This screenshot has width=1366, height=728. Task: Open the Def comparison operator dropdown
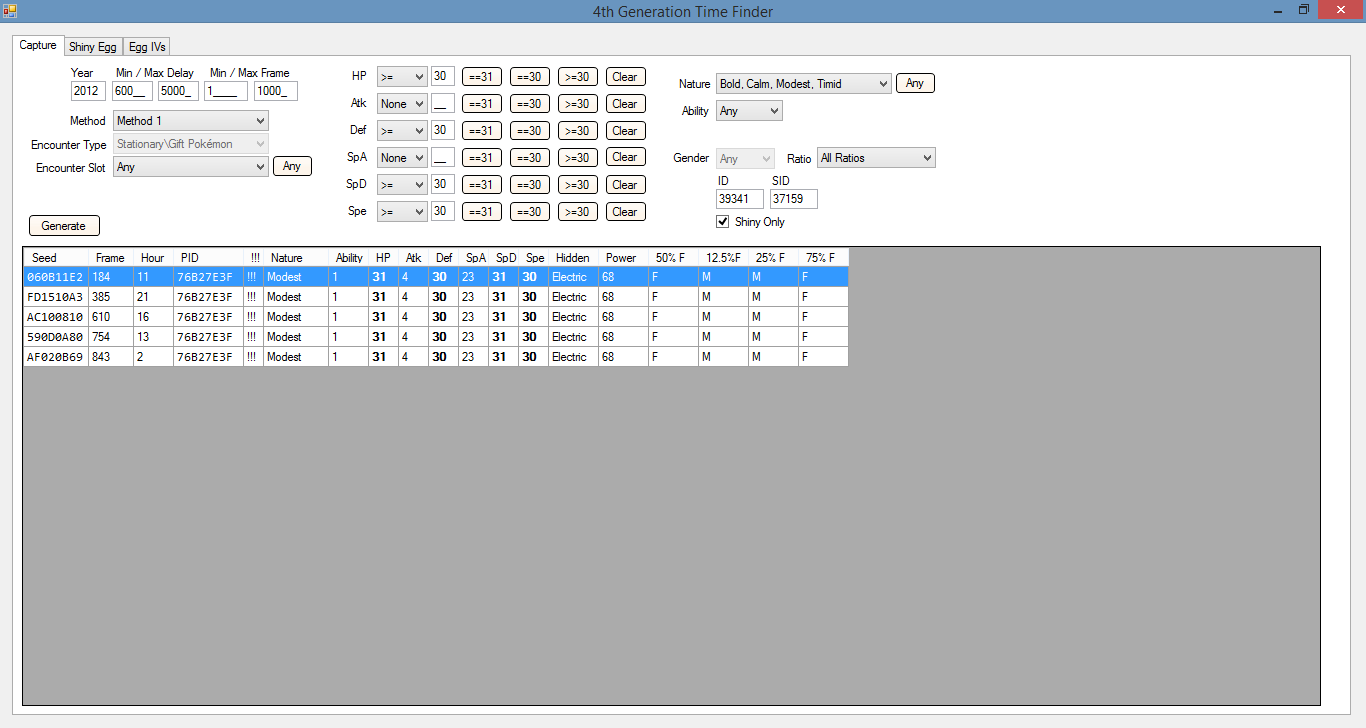[x=402, y=130]
